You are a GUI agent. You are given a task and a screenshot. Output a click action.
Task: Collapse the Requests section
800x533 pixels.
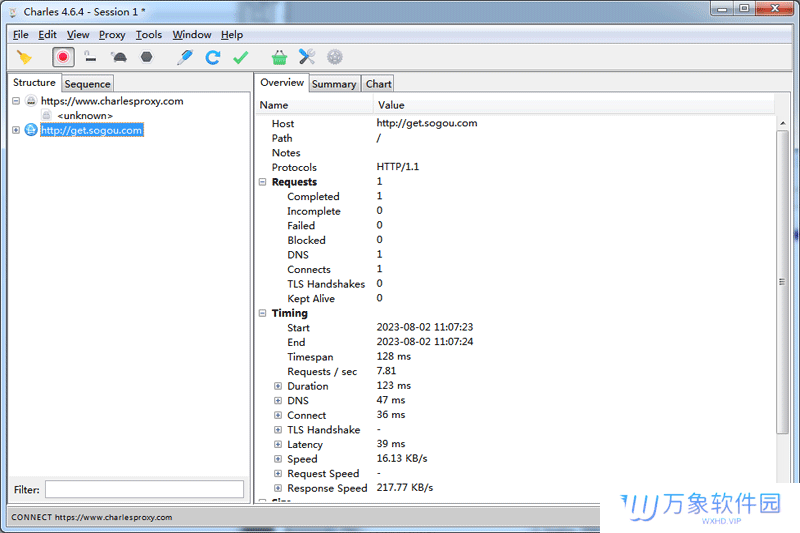tap(262, 182)
